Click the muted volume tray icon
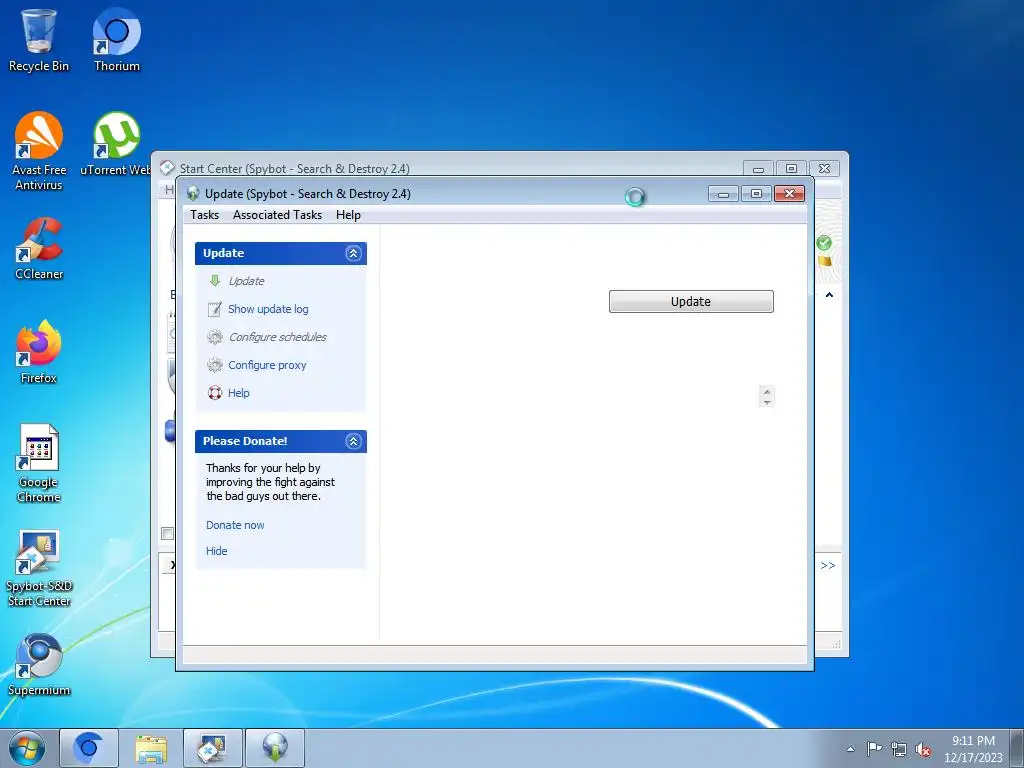The image size is (1024, 768). tap(923, 749)
